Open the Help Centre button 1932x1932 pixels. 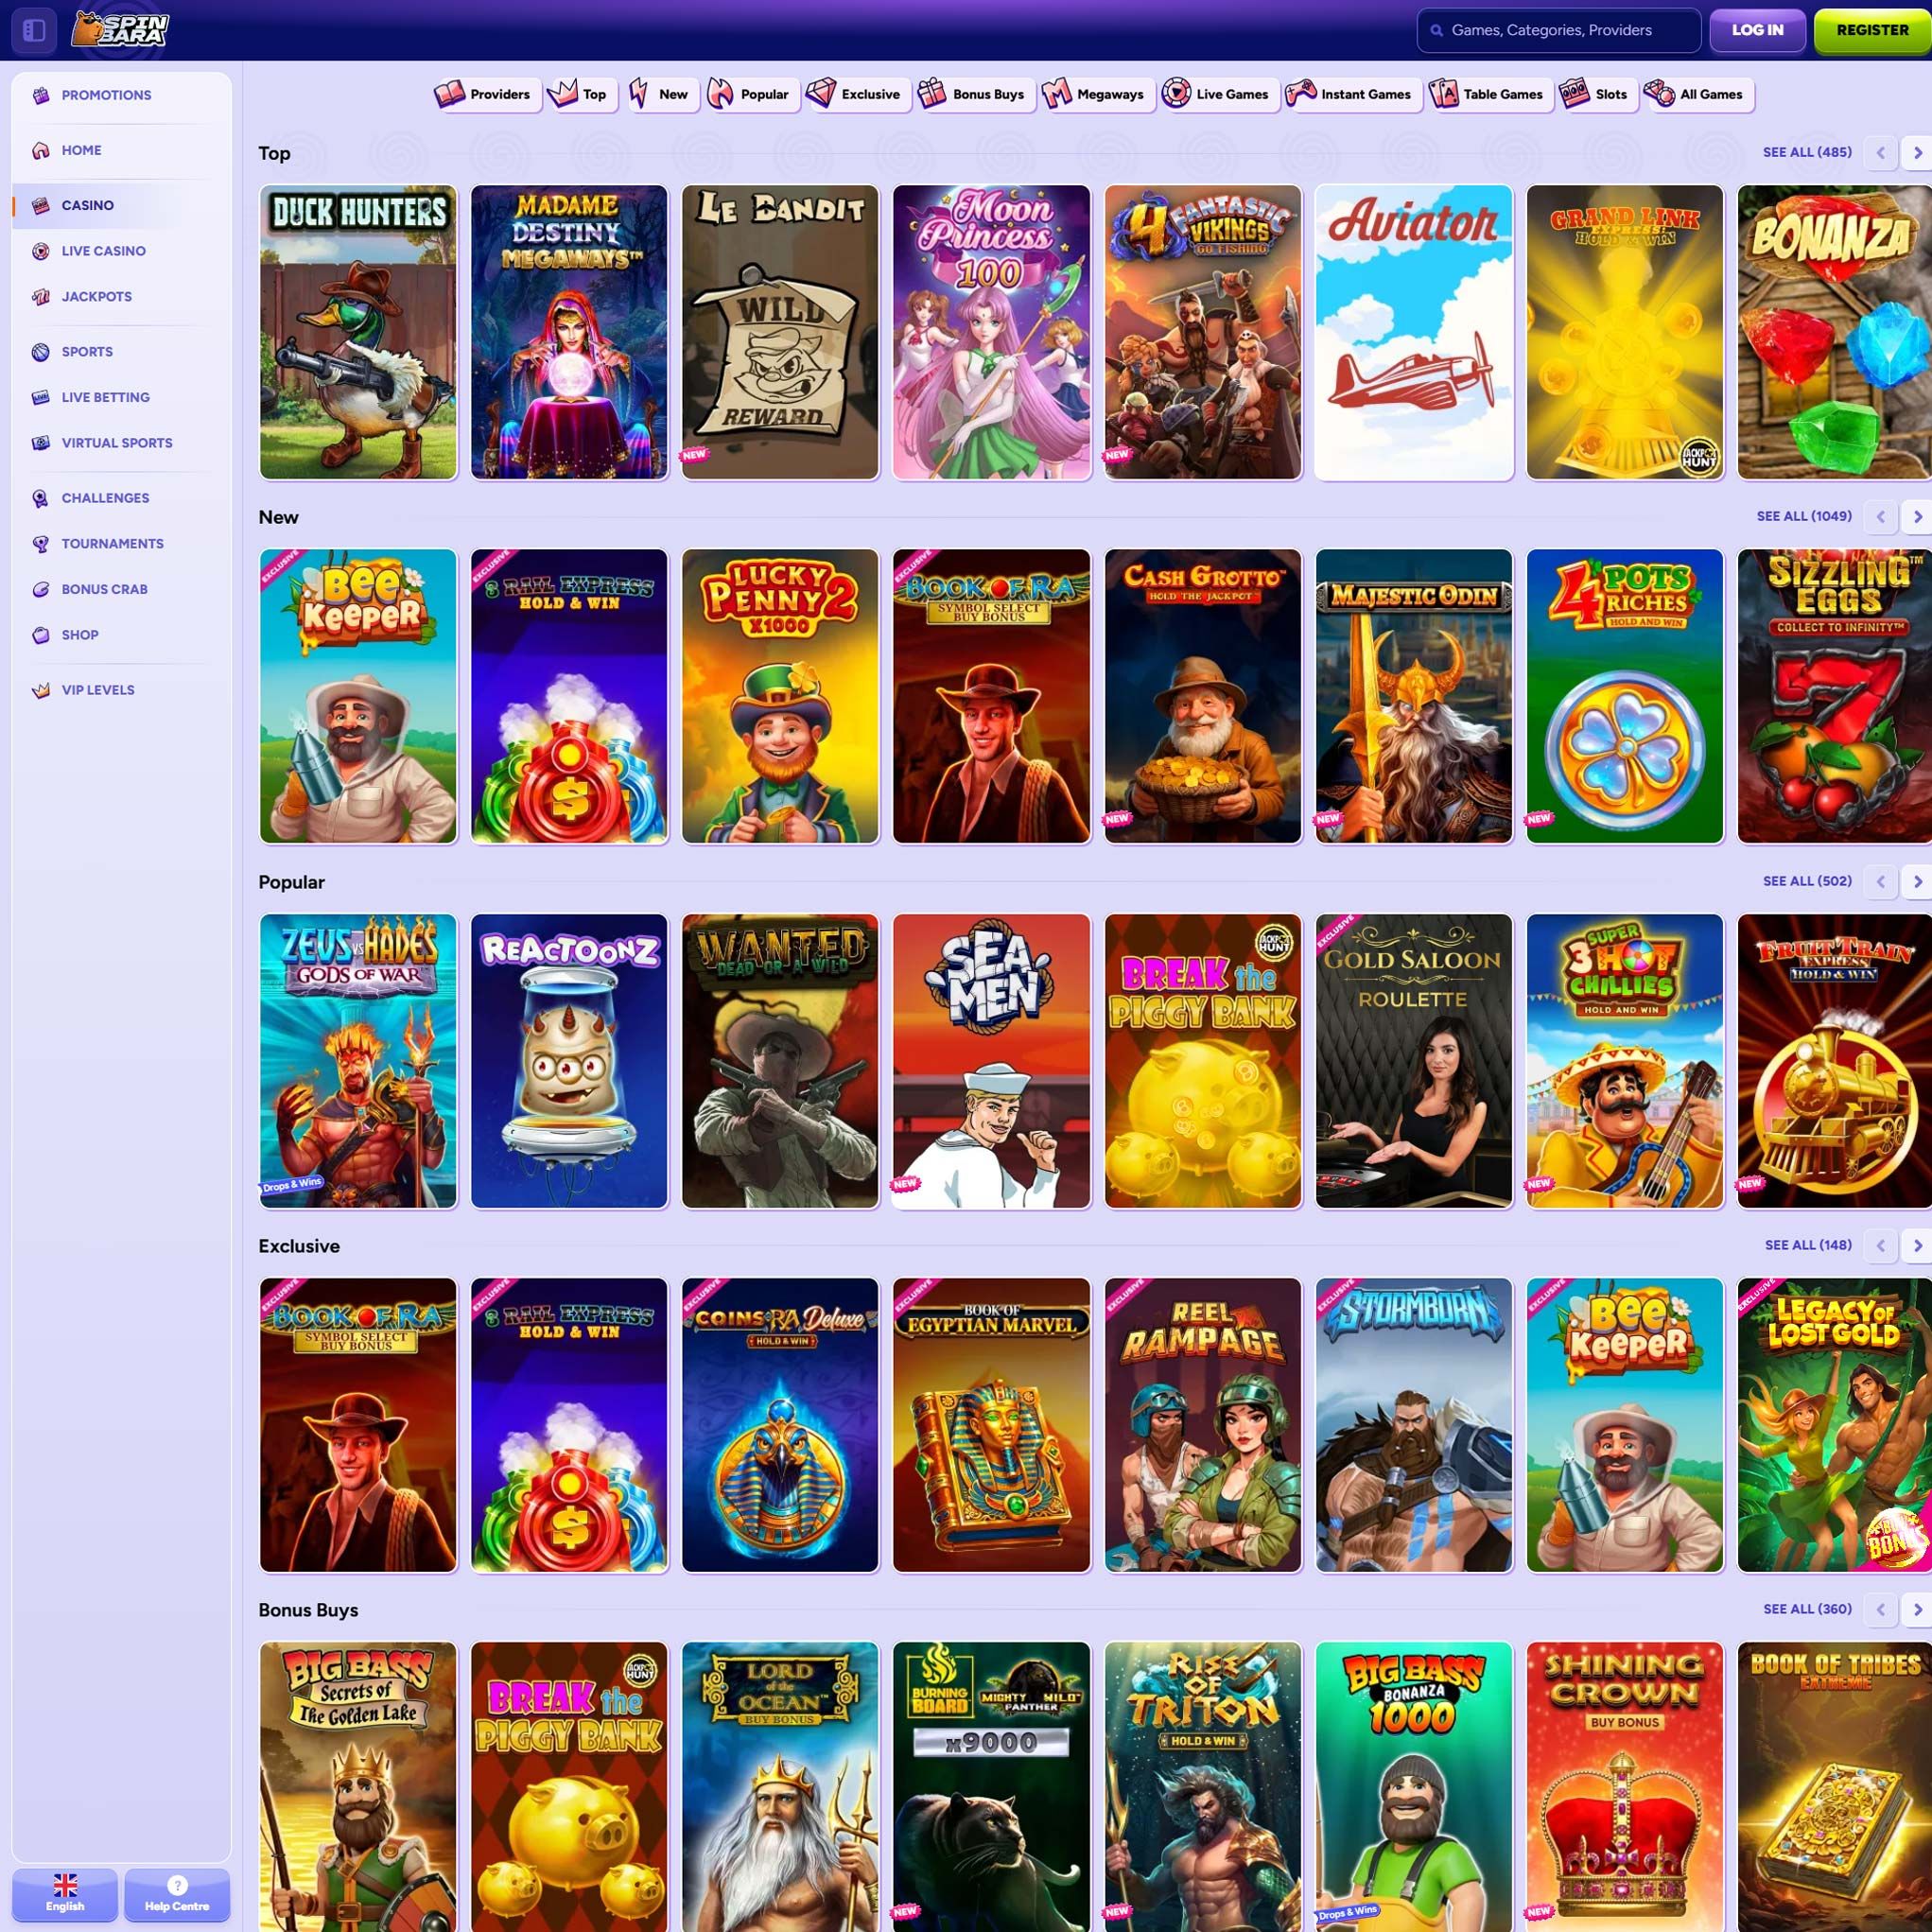[177, 1893]
